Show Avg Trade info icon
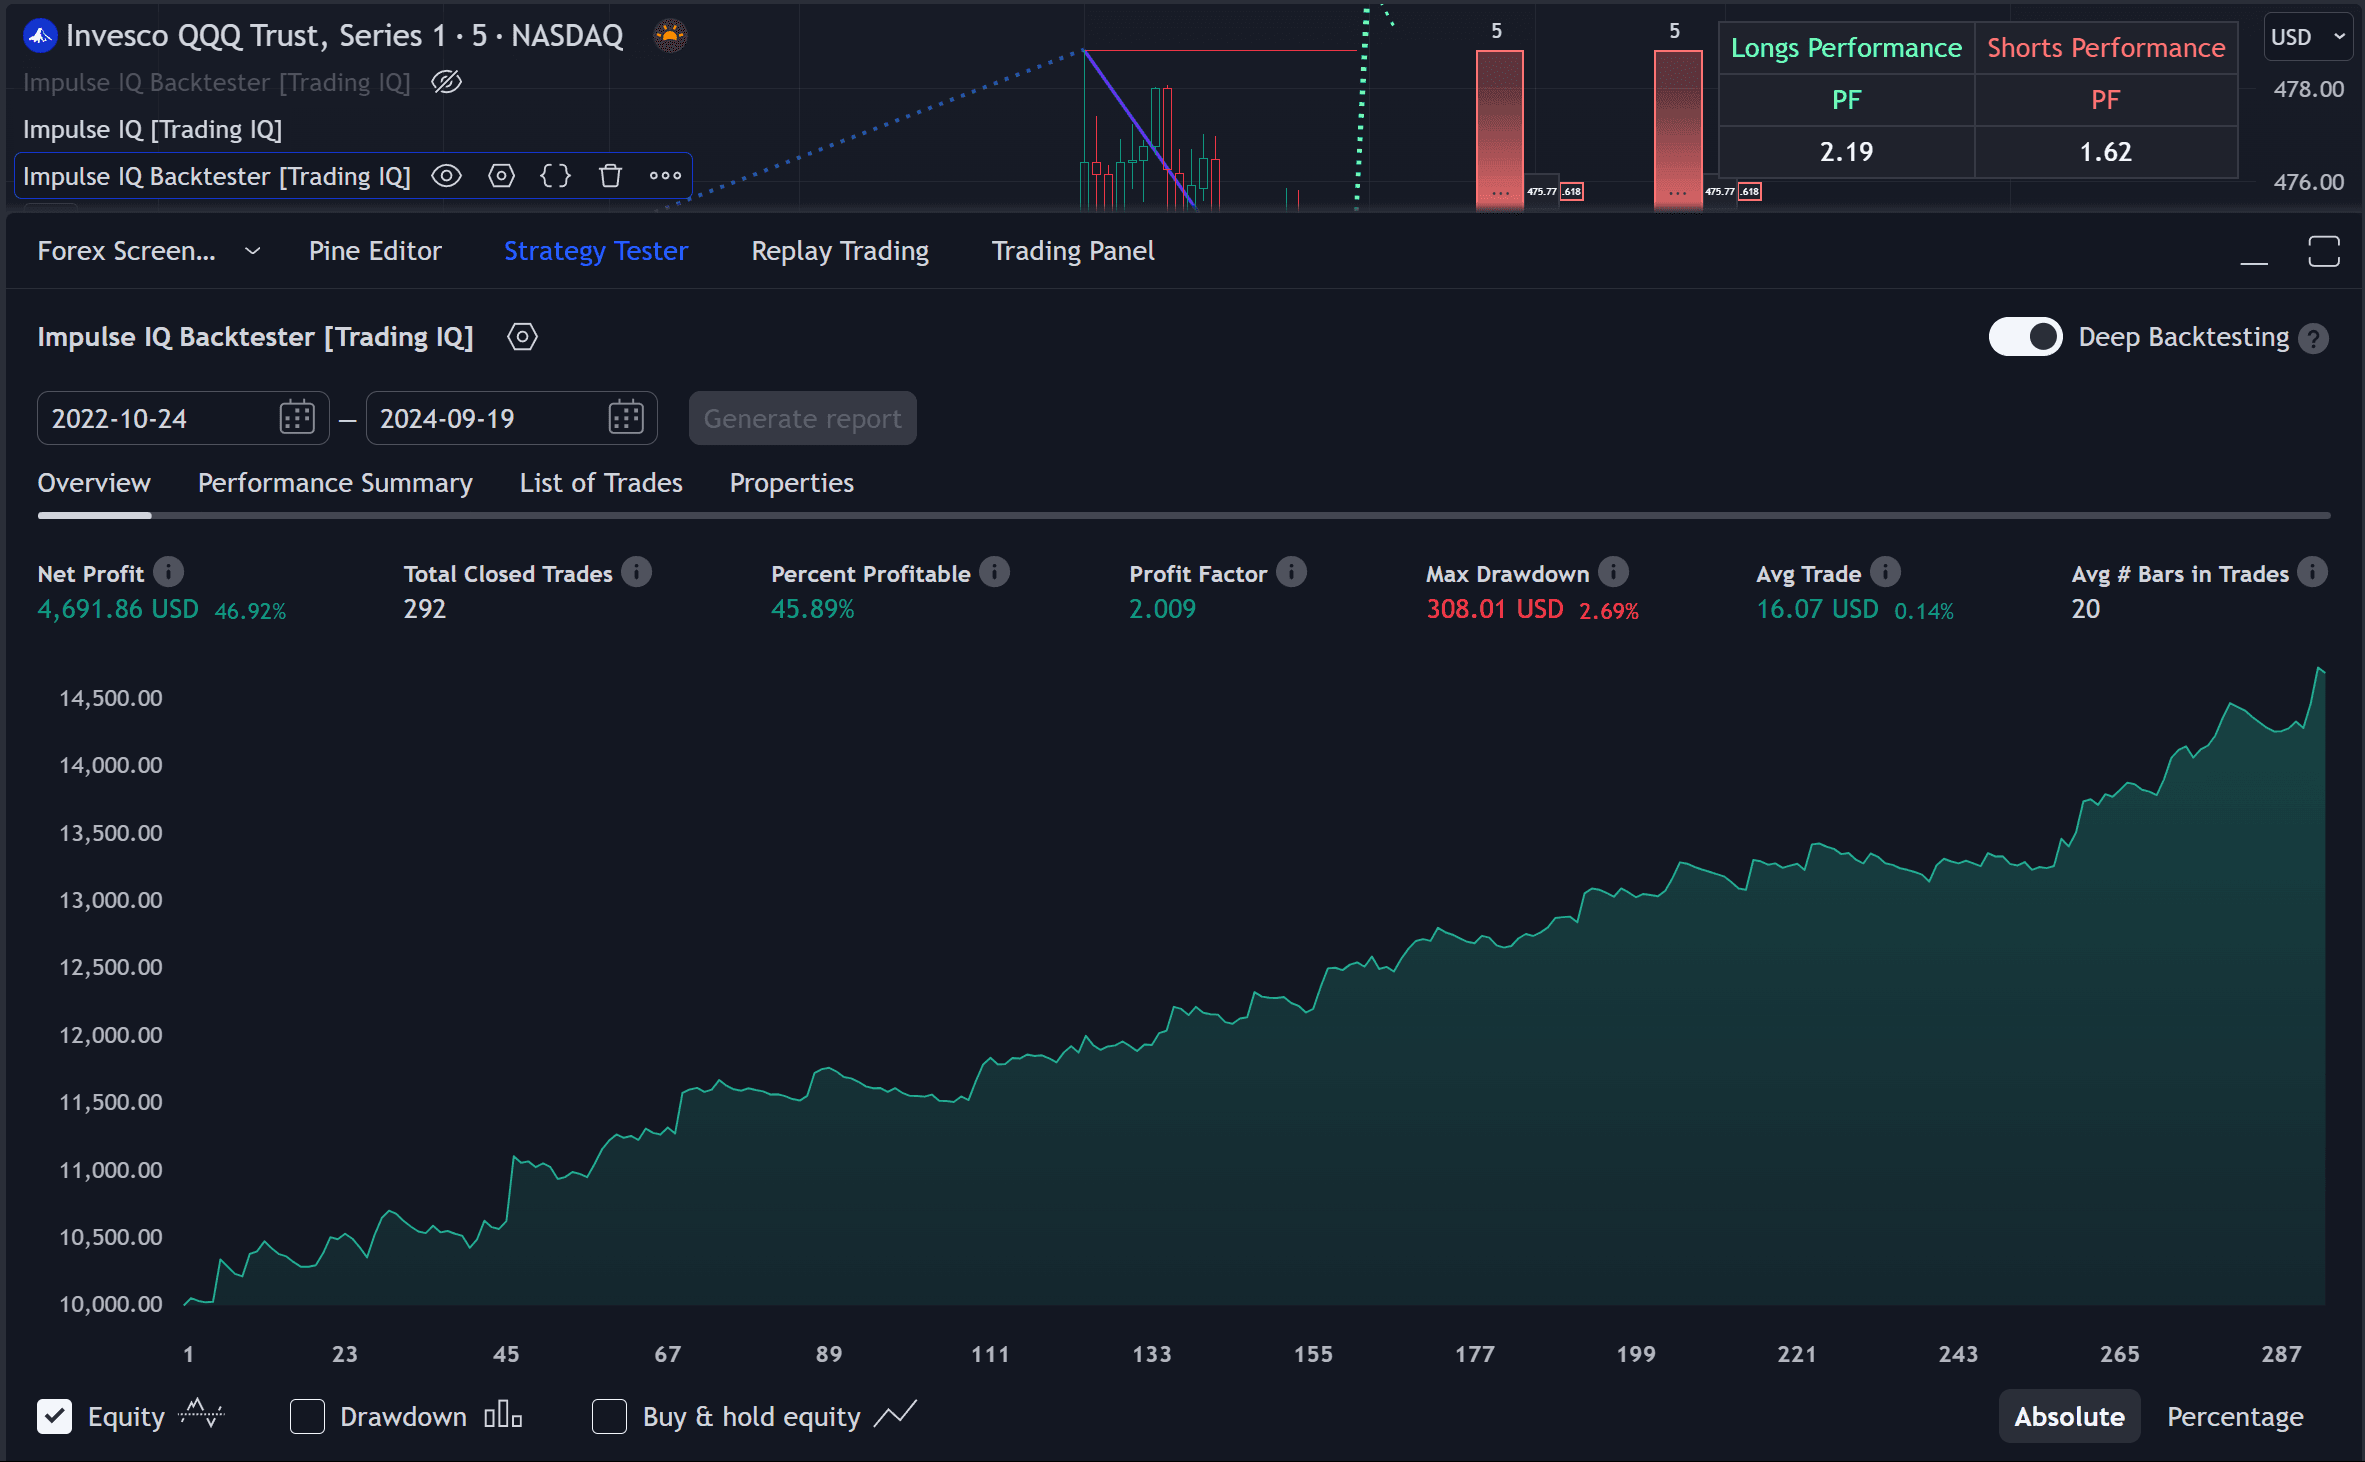Viewport: 2365px width, 1462px height. [1885, 572]
